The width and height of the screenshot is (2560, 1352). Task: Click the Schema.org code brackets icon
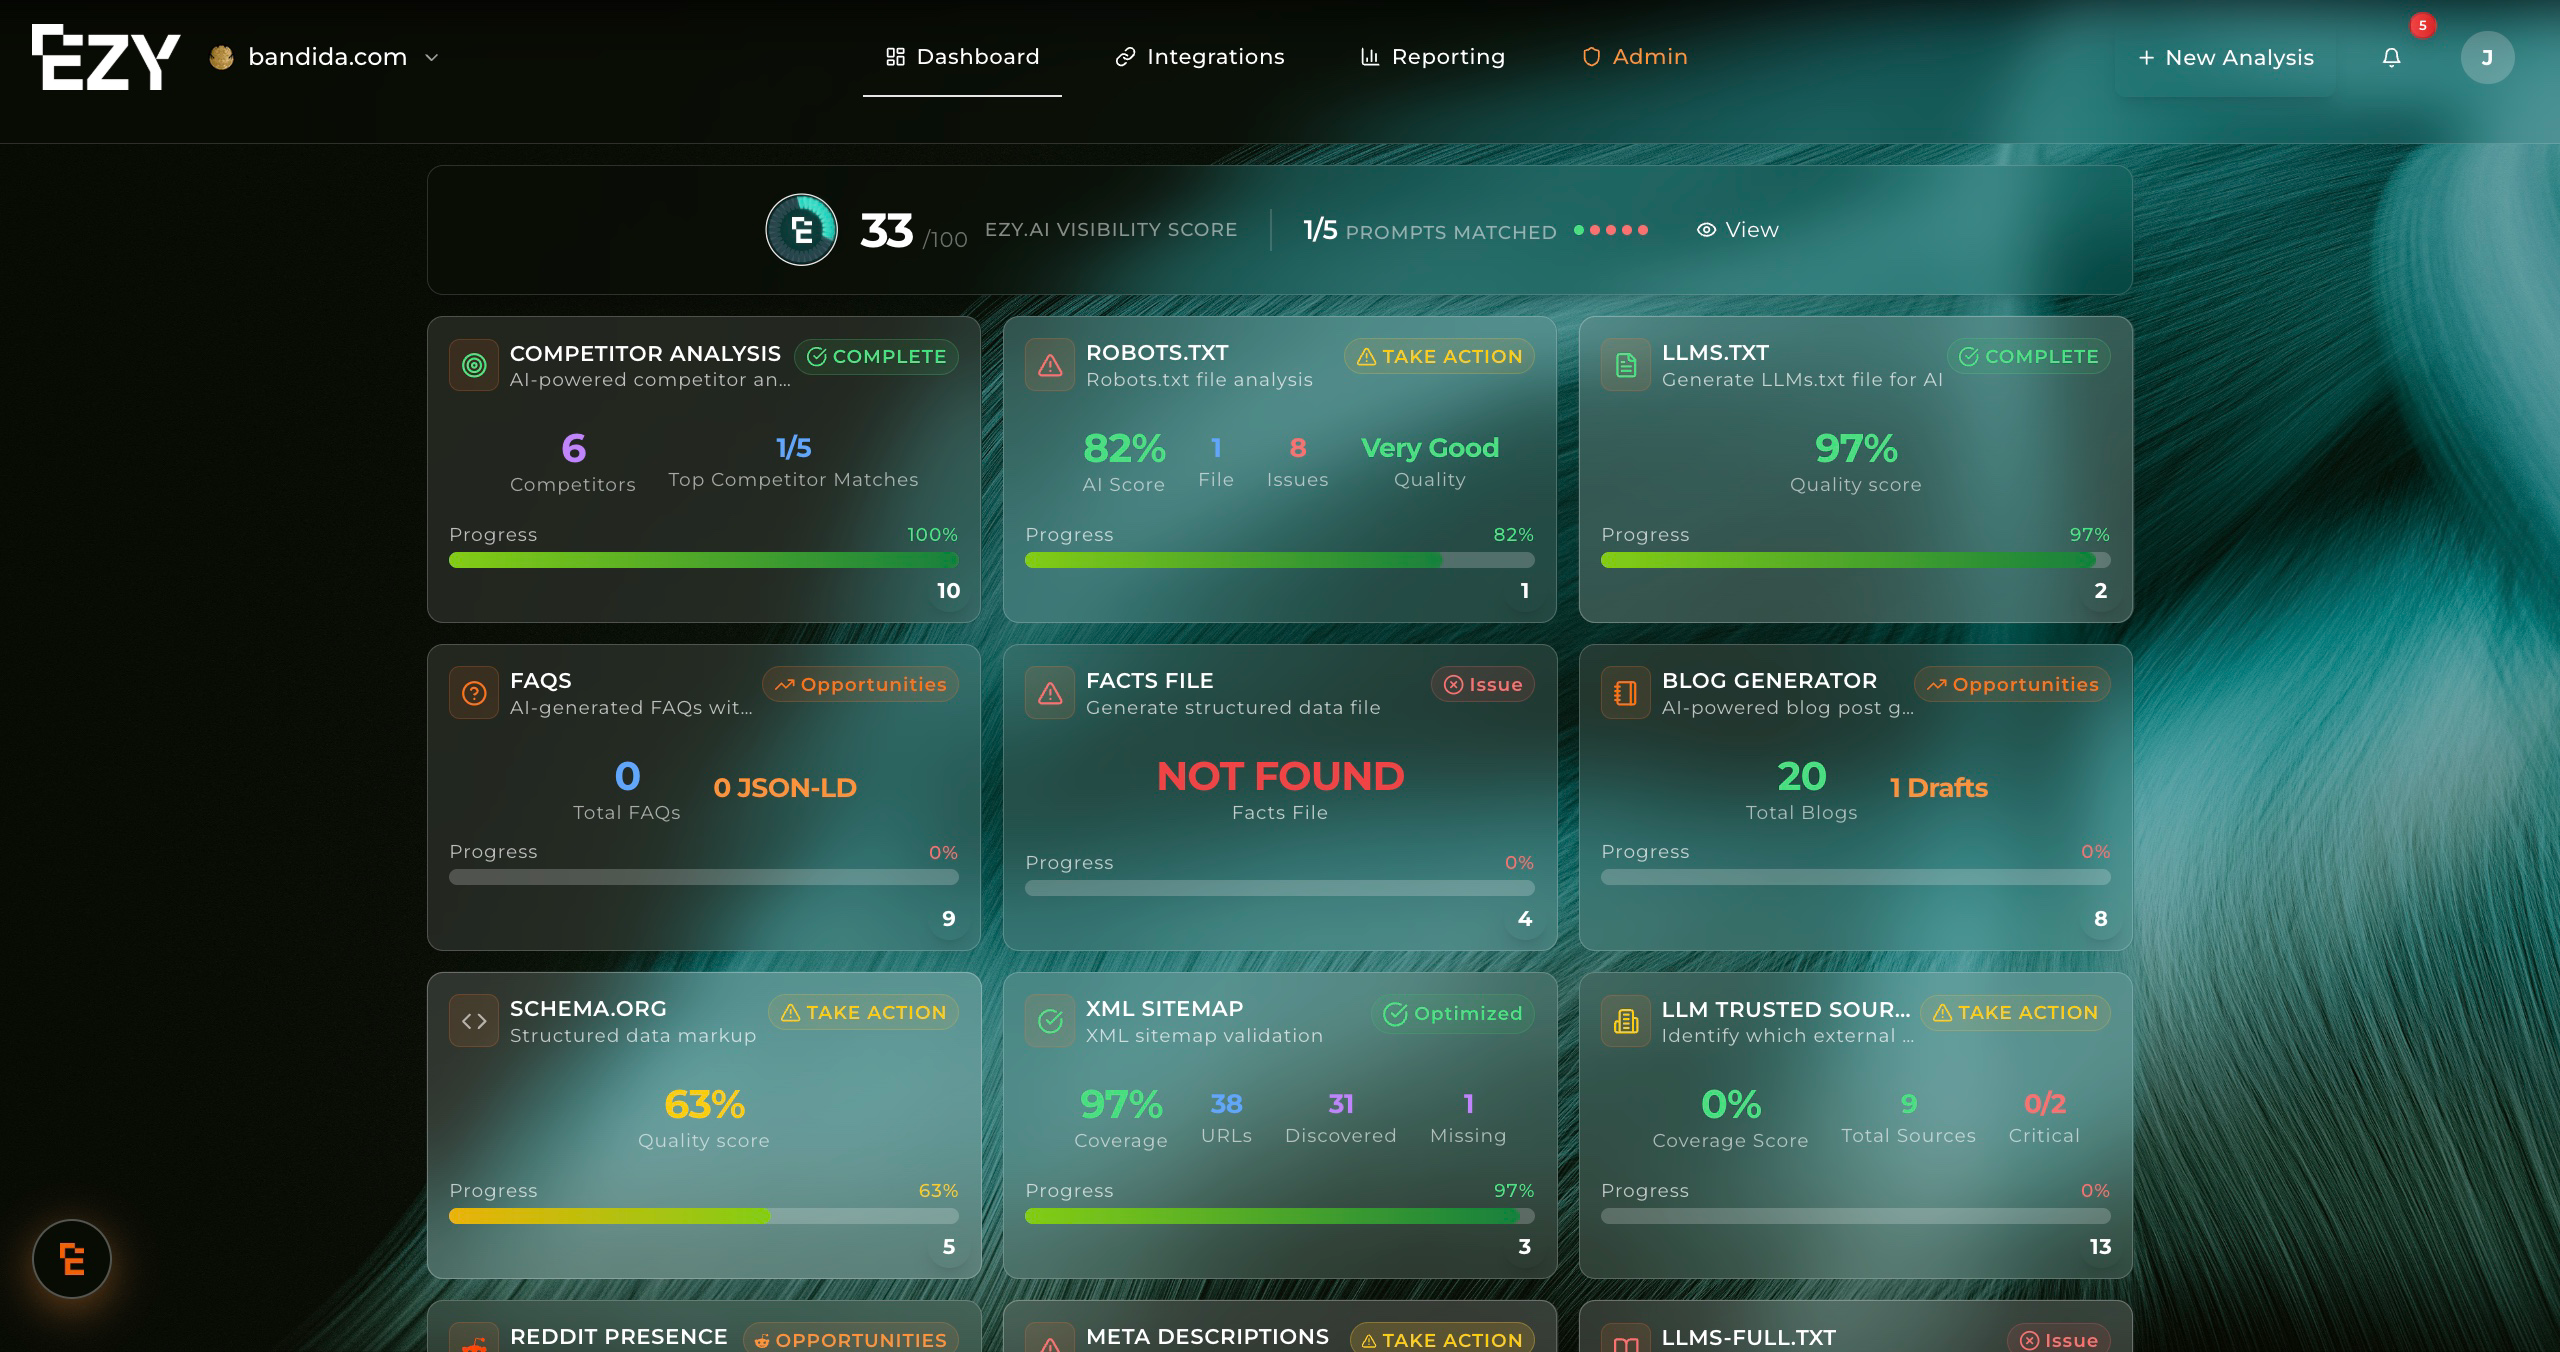click(x=473, y=1020)
